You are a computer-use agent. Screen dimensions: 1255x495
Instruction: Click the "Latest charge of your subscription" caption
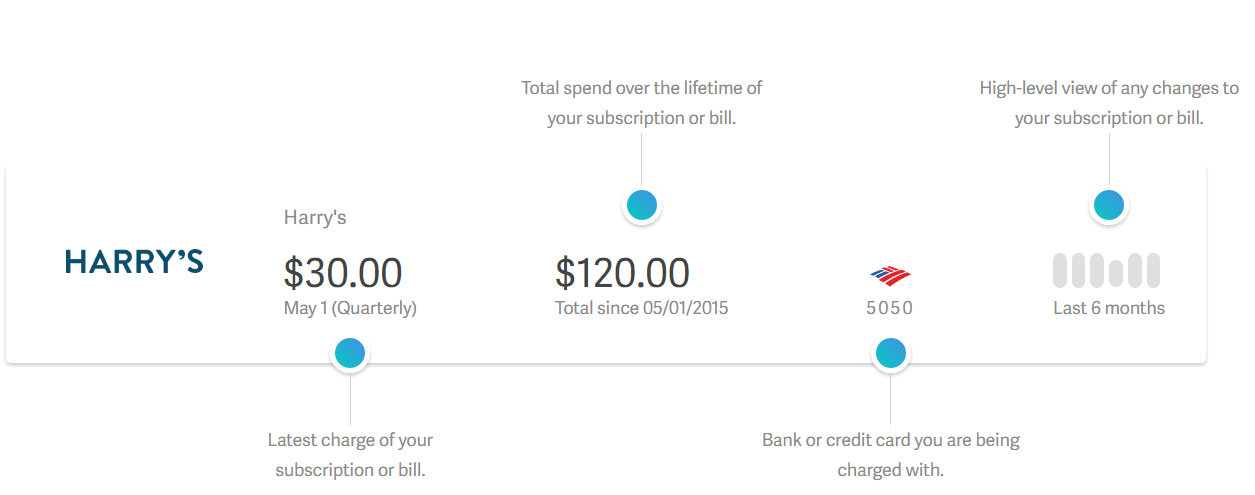pyautogui.click(x=350, y=455)
